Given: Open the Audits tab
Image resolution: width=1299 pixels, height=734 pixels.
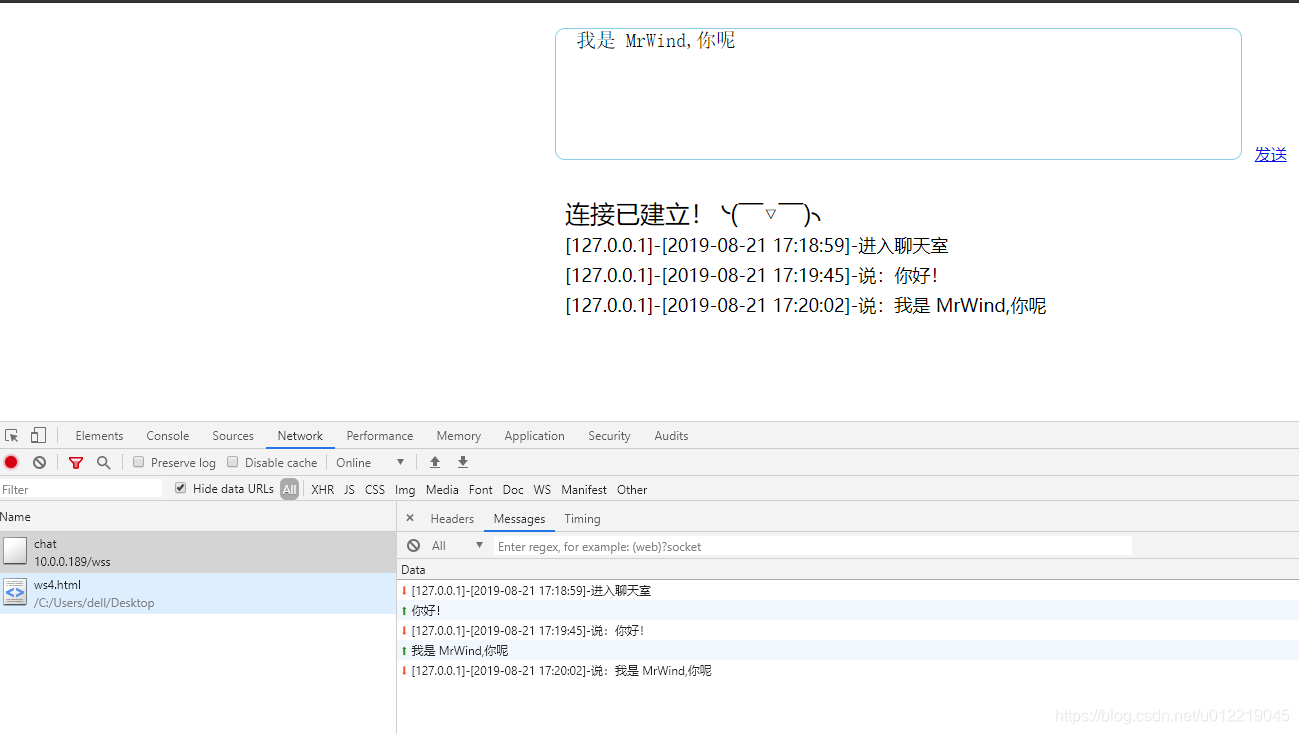Looking at the screenshot, I should coord(671,436).
